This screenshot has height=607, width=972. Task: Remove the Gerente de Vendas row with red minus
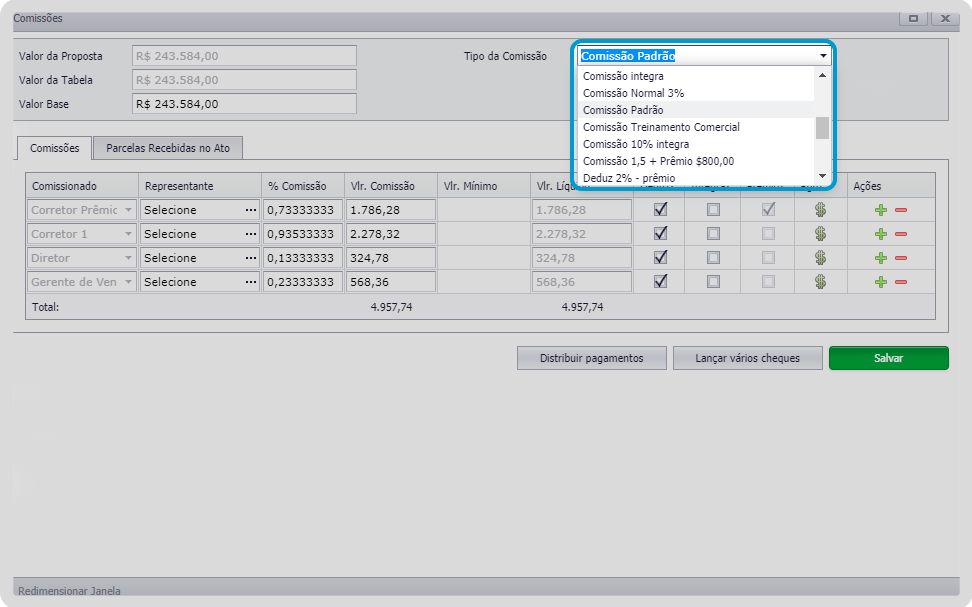pyautogui.click(x=901, y=282)
